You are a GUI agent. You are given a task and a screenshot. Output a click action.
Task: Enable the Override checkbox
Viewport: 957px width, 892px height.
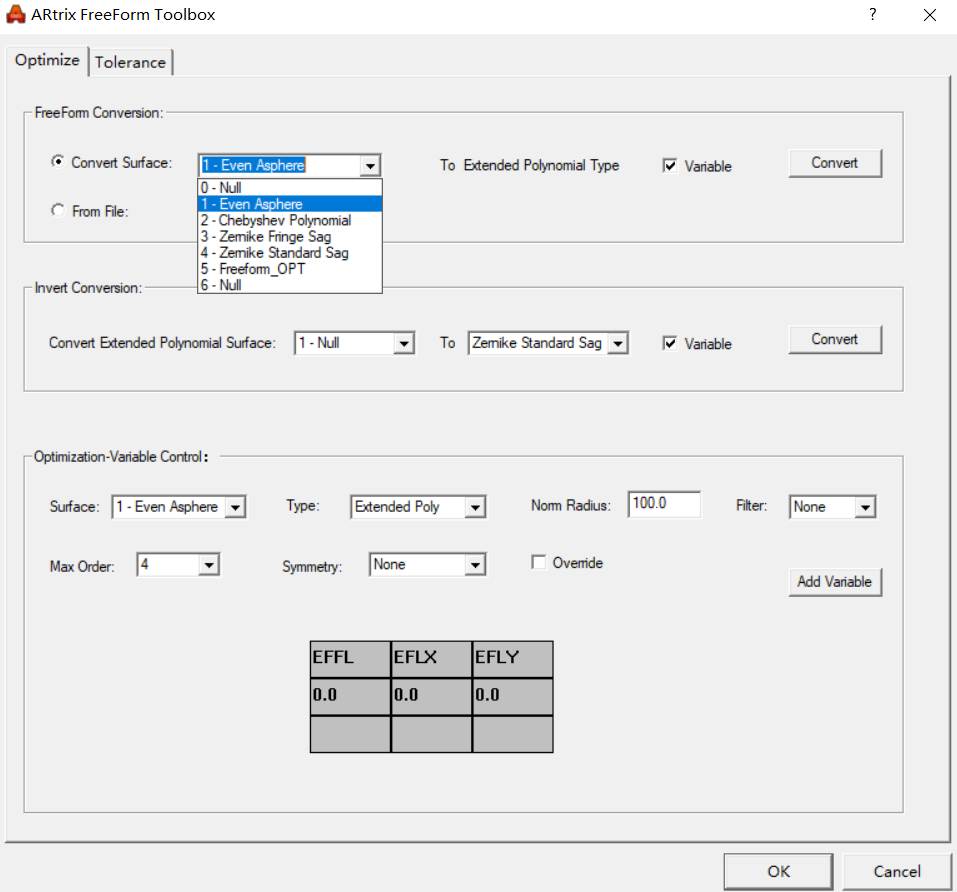pos(539,563)
